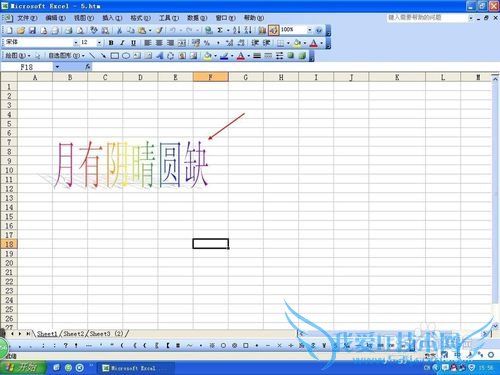Open a file using the folder icon
The width and height of the screenshot is (500, 375).
(x=21, y=30)
